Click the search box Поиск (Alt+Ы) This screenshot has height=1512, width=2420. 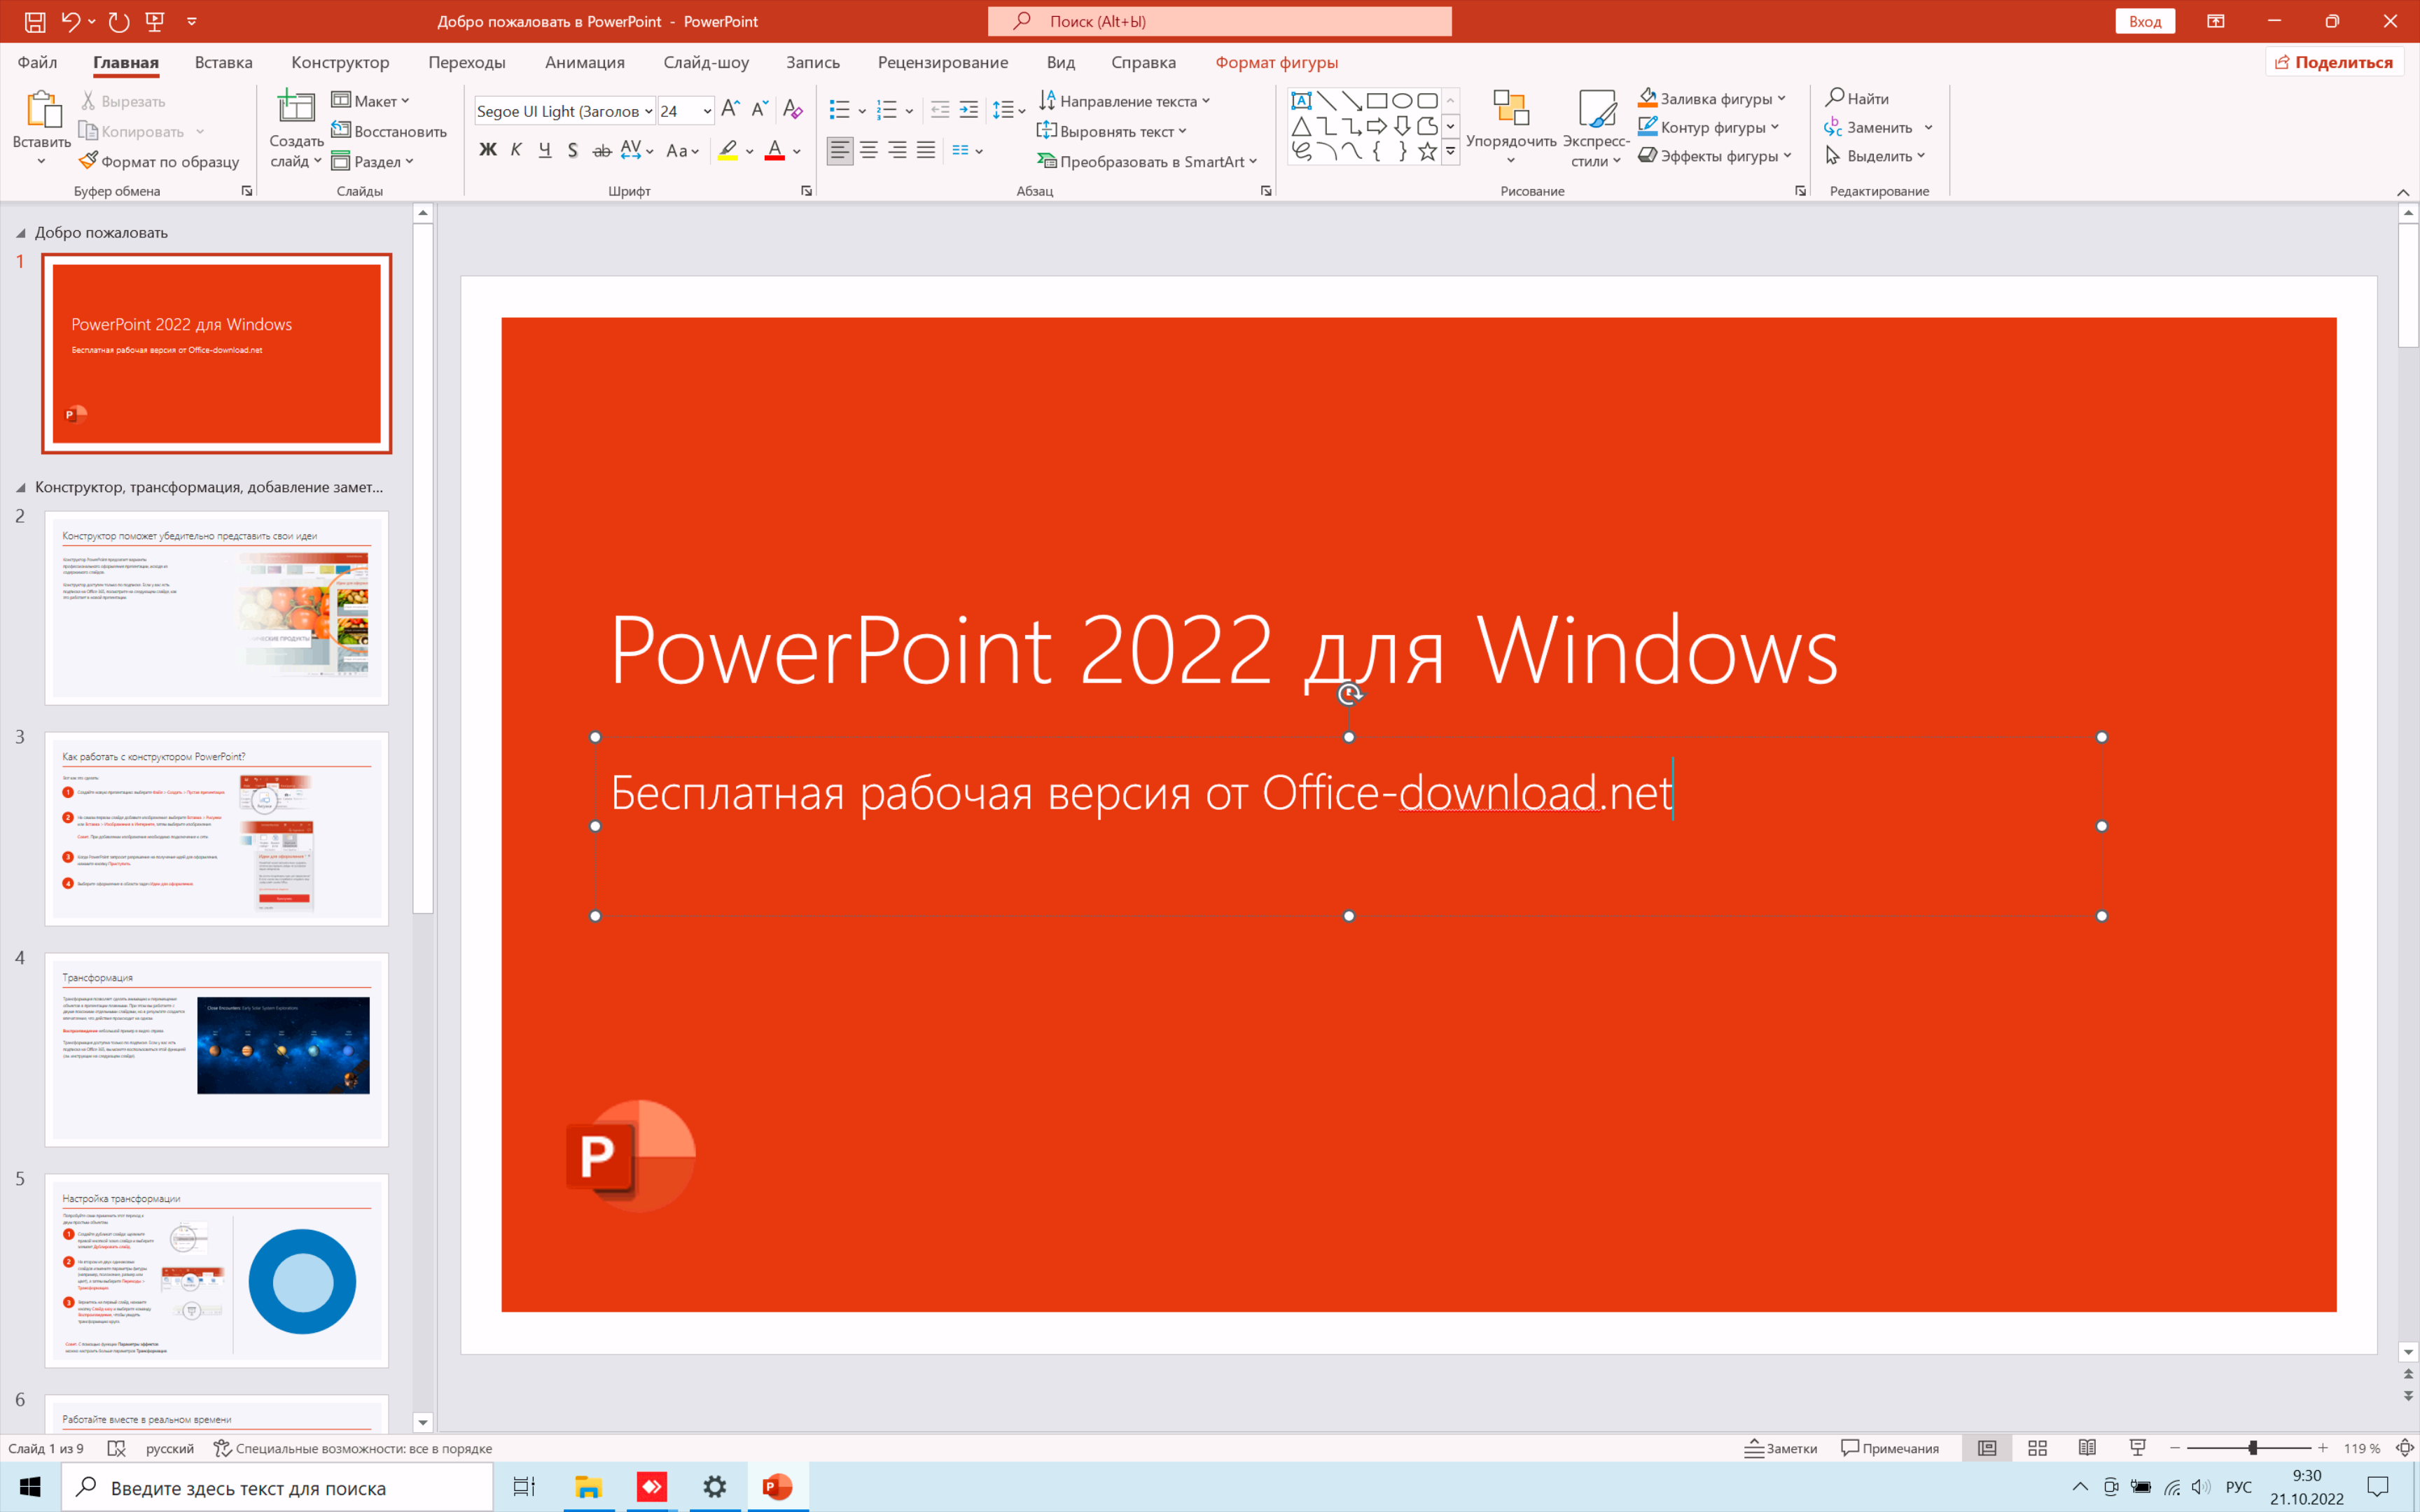[1219, 21]
